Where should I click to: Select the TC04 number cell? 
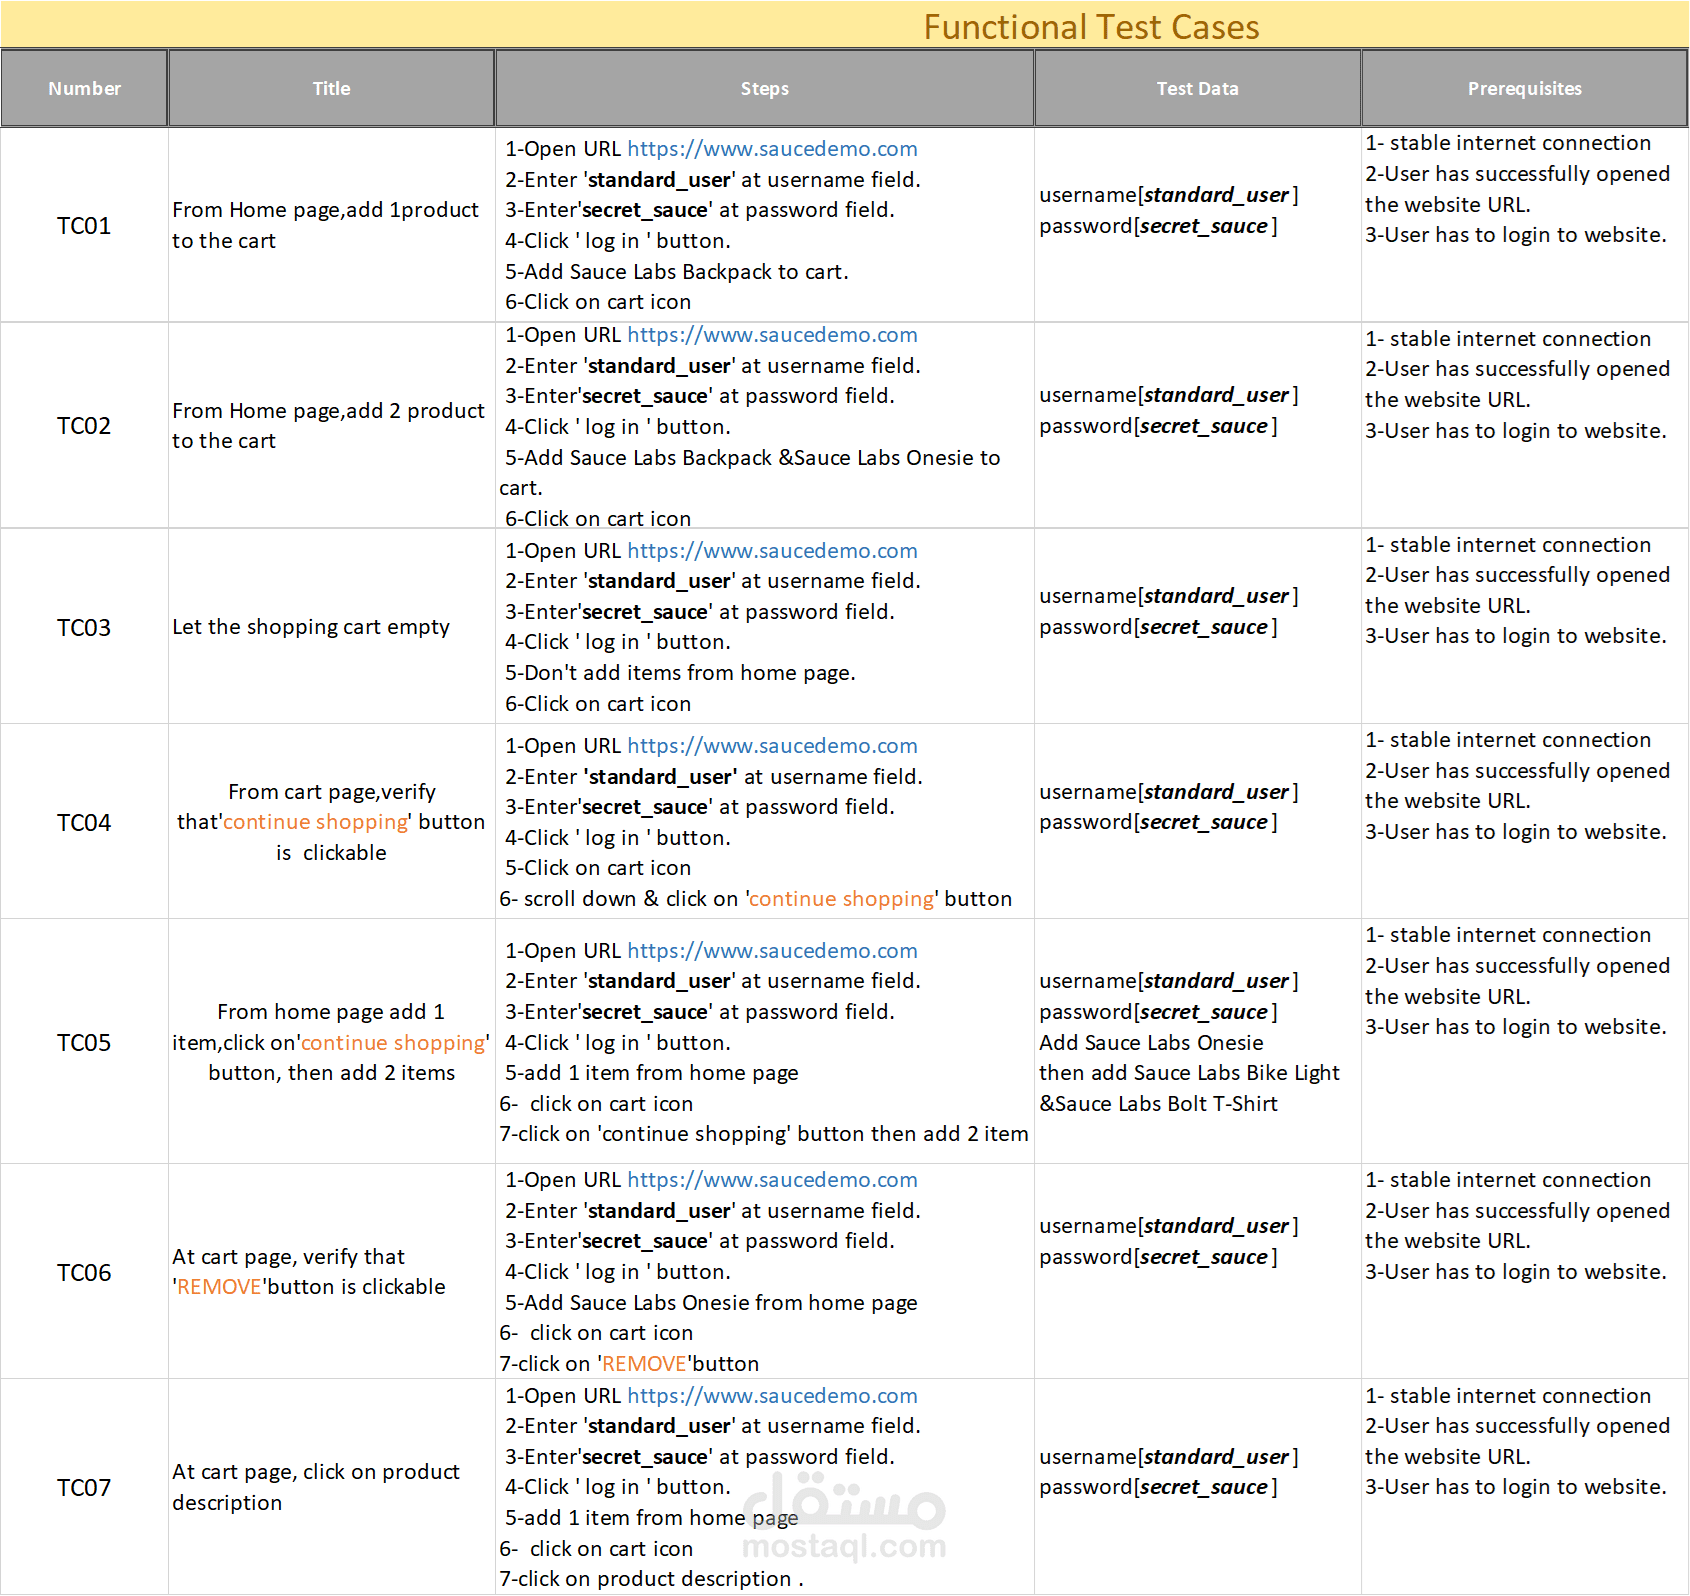tap(84, 823)
